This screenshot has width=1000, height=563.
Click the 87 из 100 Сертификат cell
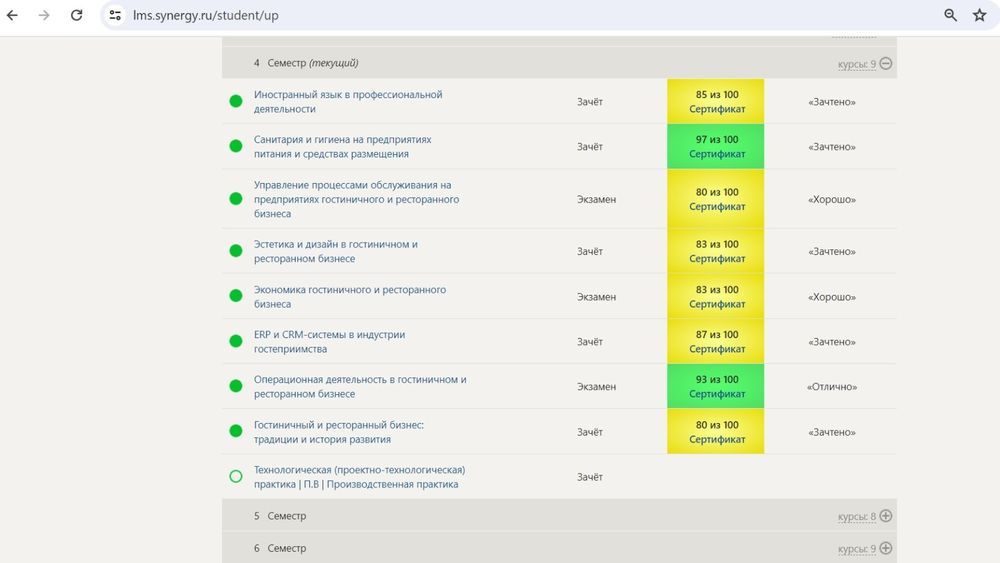point(716,342)
